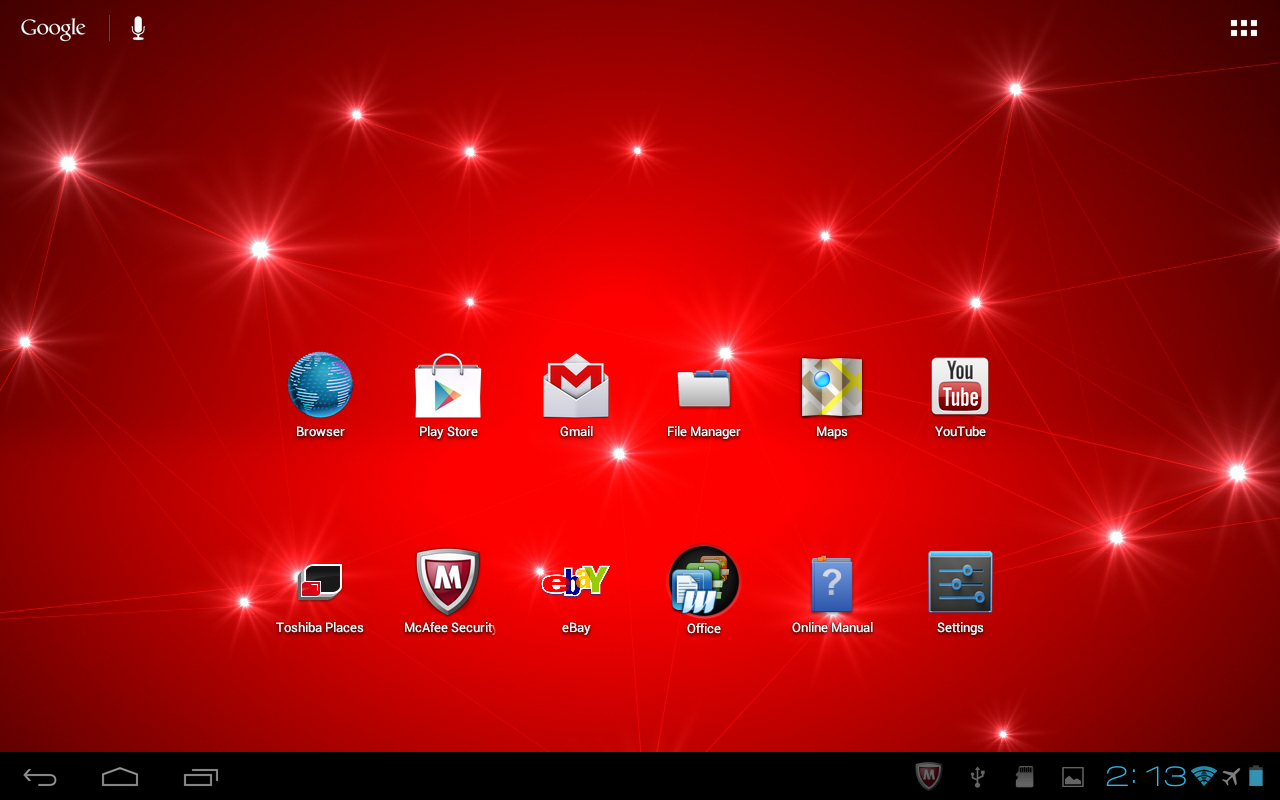Show the recent apps list

[201, 776]
